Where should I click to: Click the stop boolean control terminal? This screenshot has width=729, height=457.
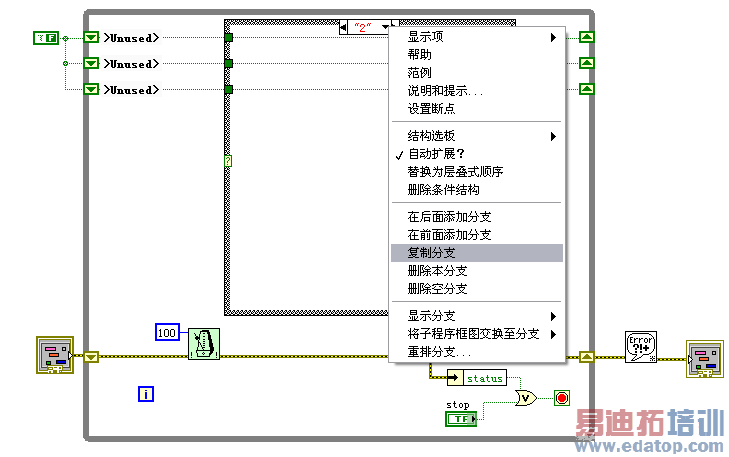point(461,418)
